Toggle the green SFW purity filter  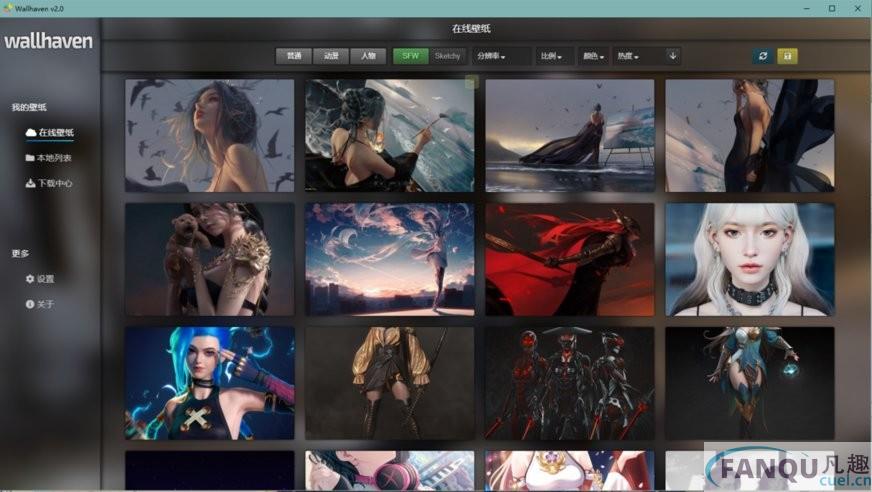coord(410,56)
